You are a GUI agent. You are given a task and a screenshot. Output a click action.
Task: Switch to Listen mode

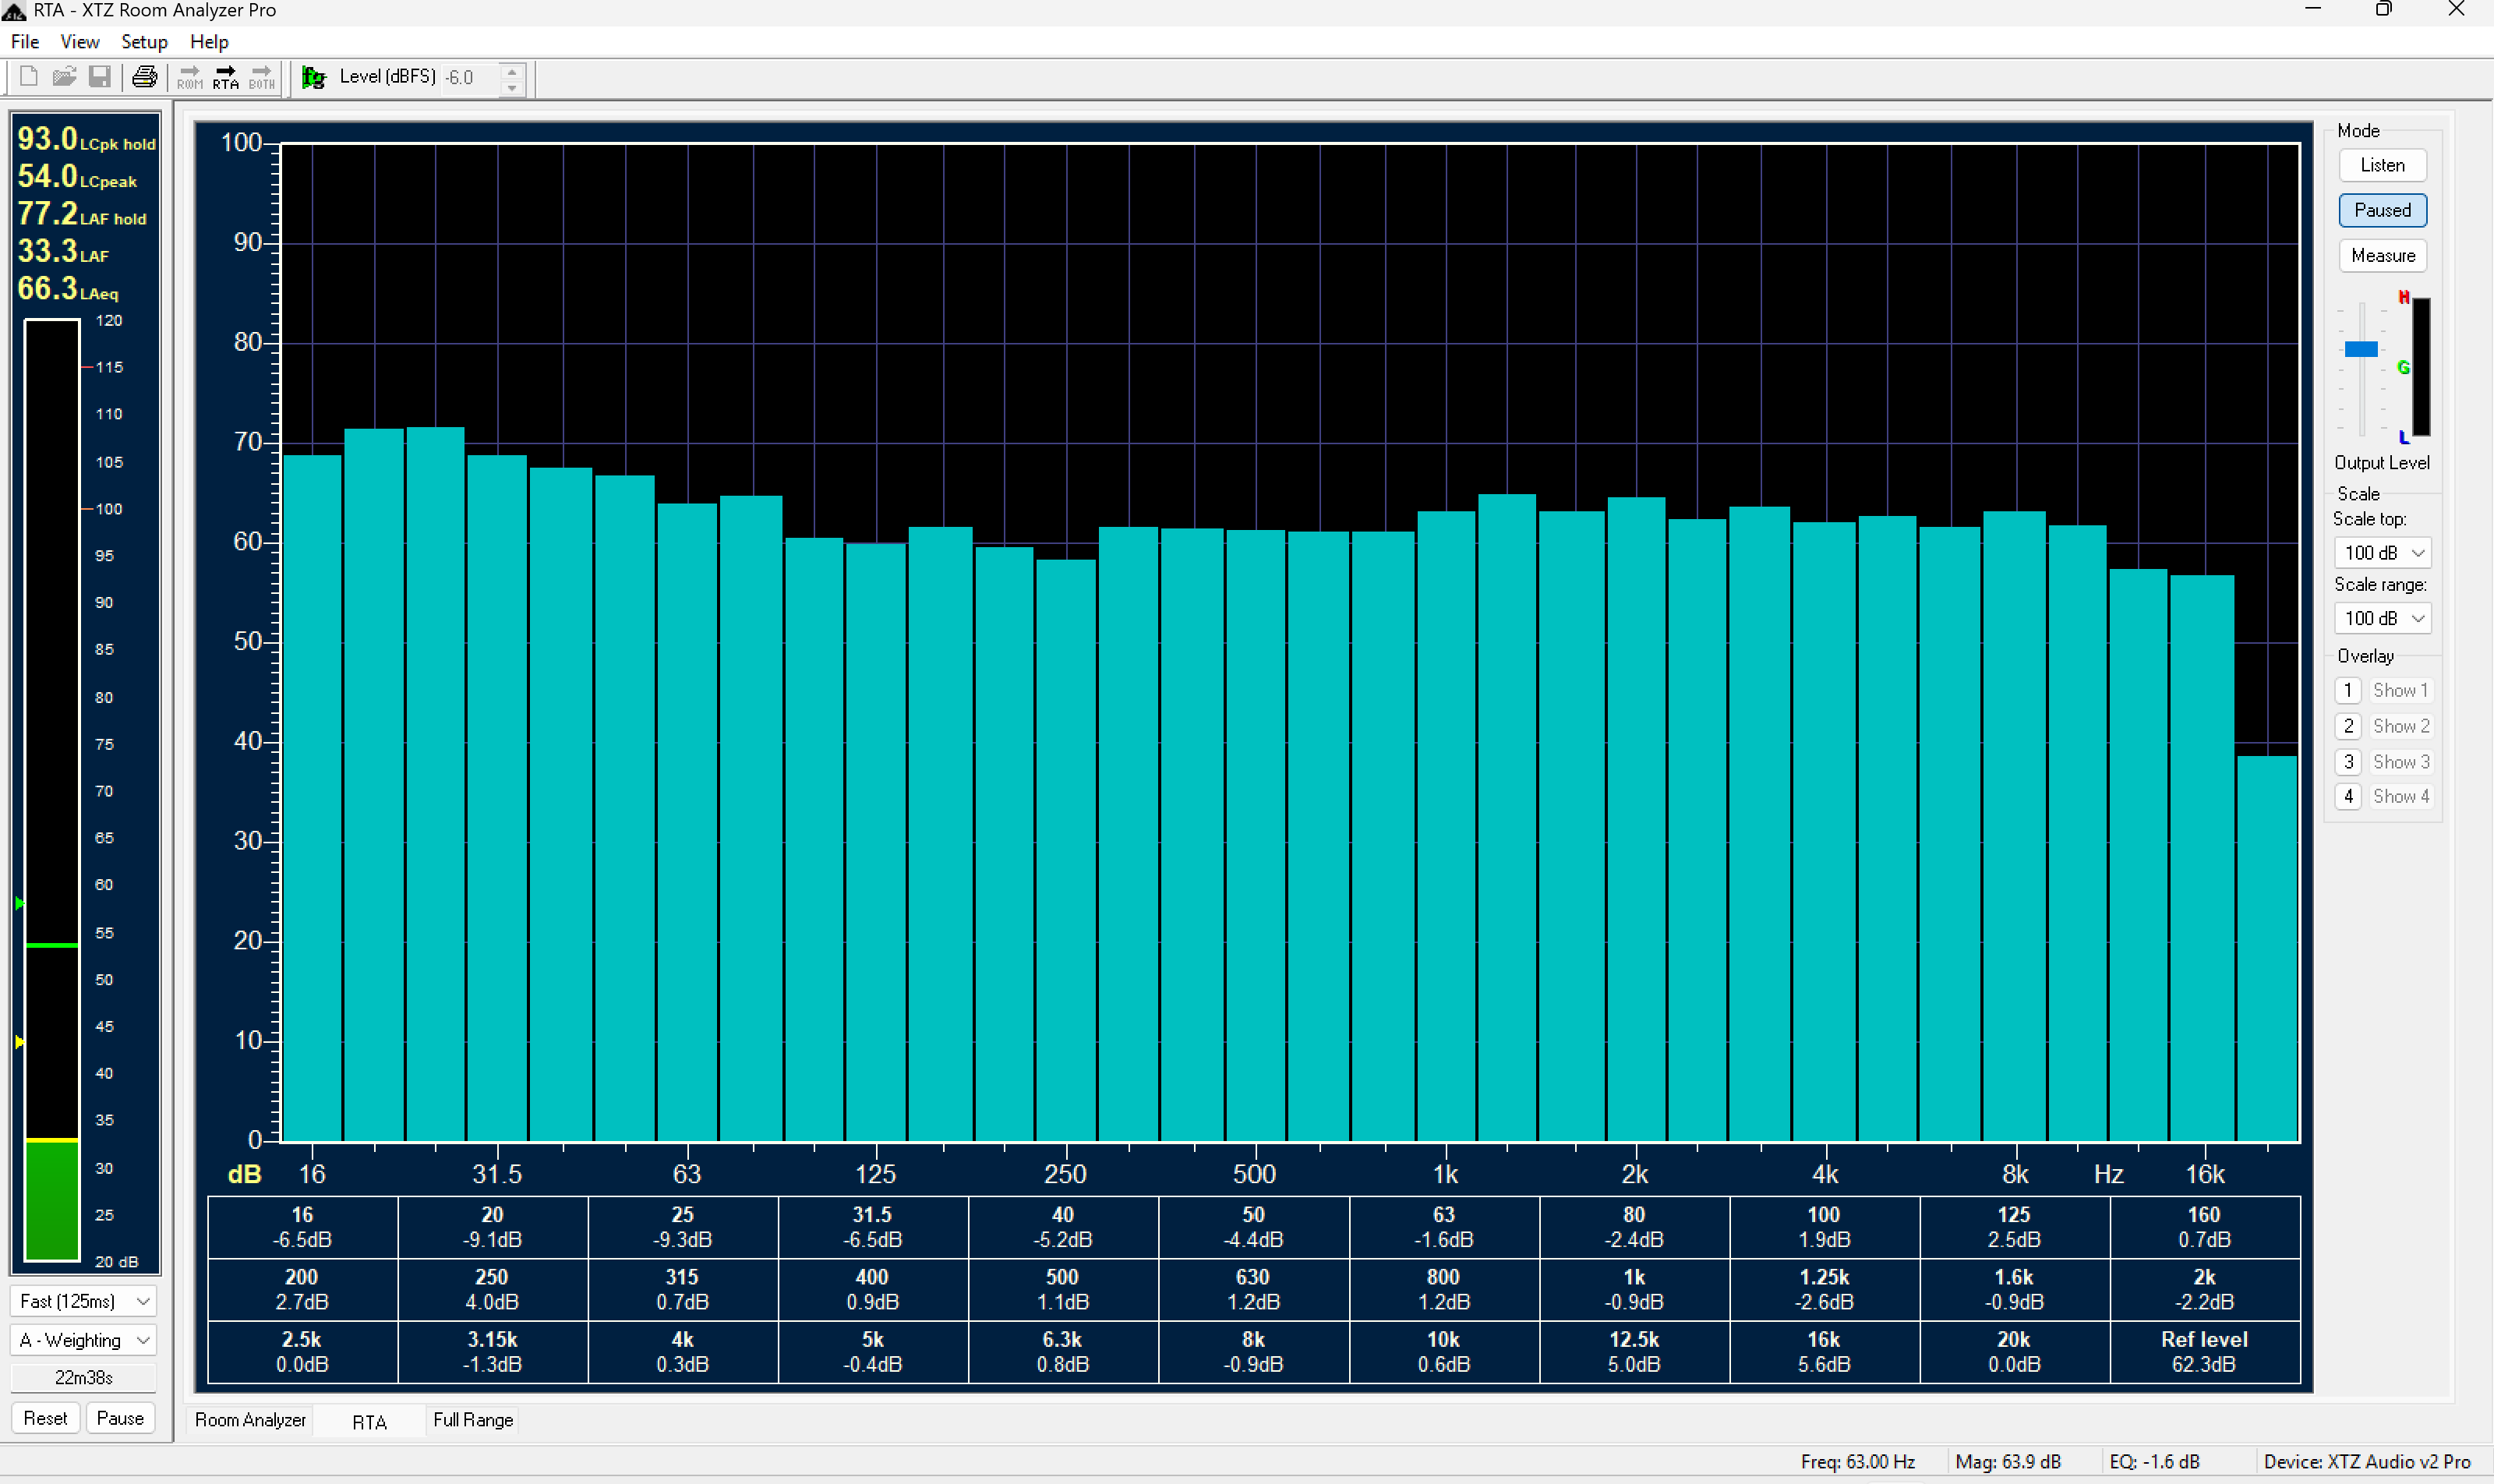click(x=2382, y=165)
